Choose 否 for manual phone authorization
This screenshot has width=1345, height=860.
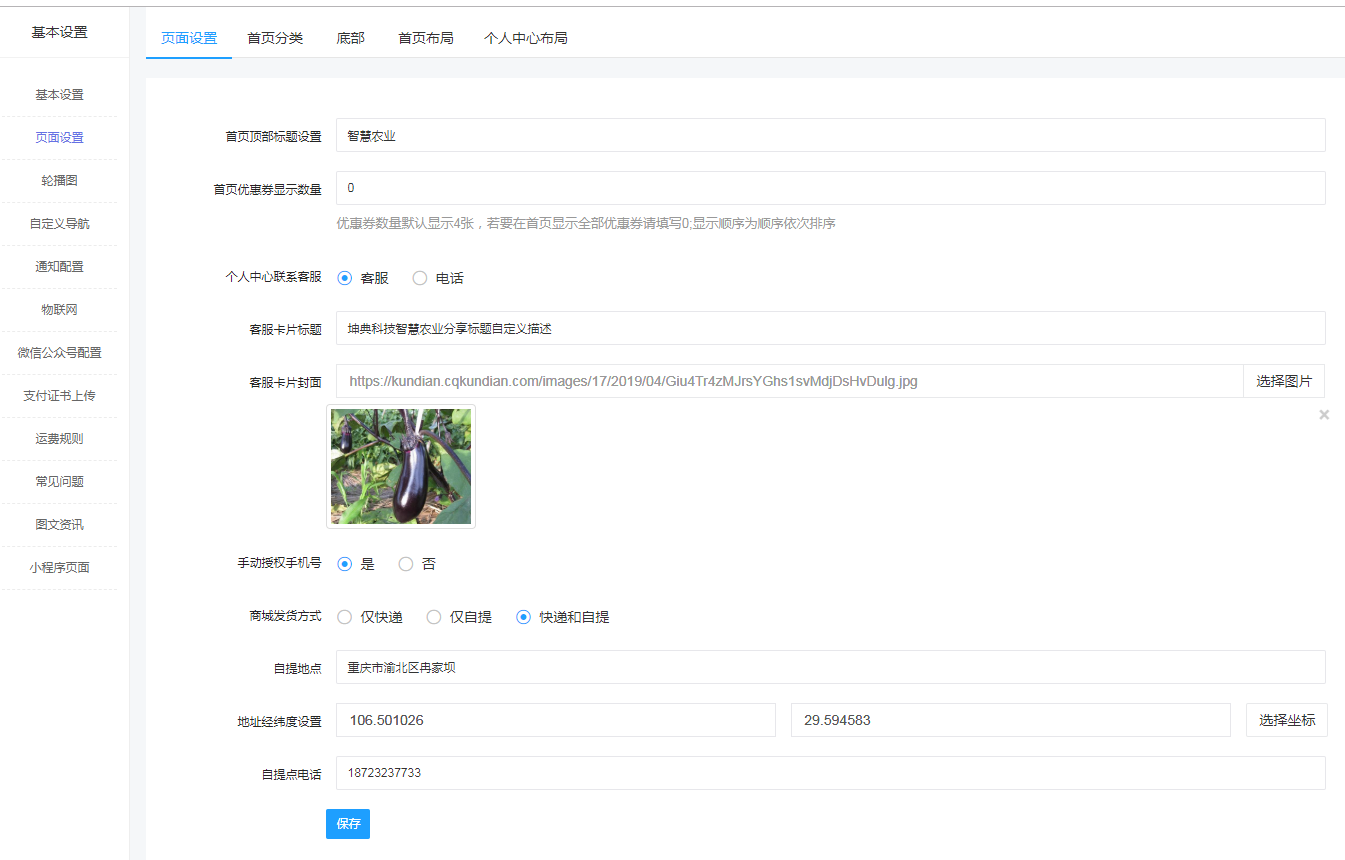click(406, 564)
